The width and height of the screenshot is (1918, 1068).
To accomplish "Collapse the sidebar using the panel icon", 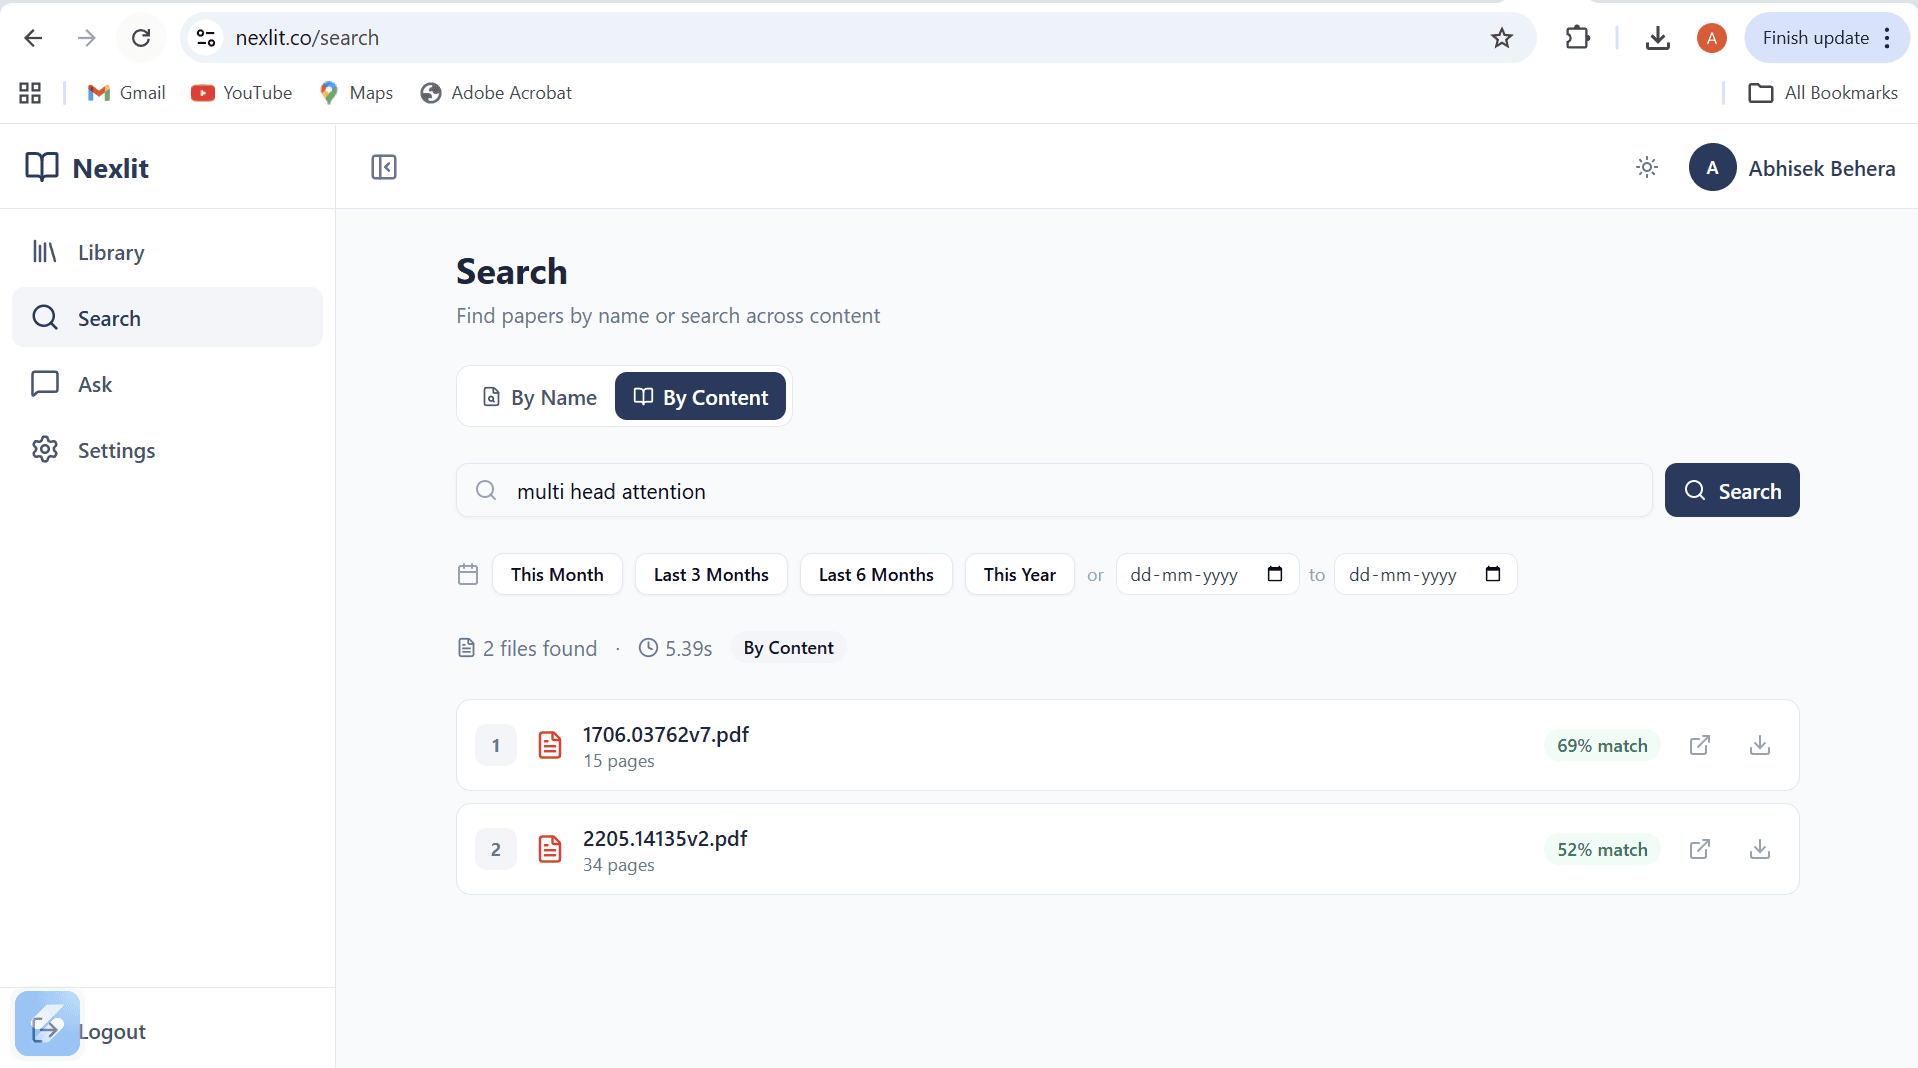I will (x=383, y=167).
